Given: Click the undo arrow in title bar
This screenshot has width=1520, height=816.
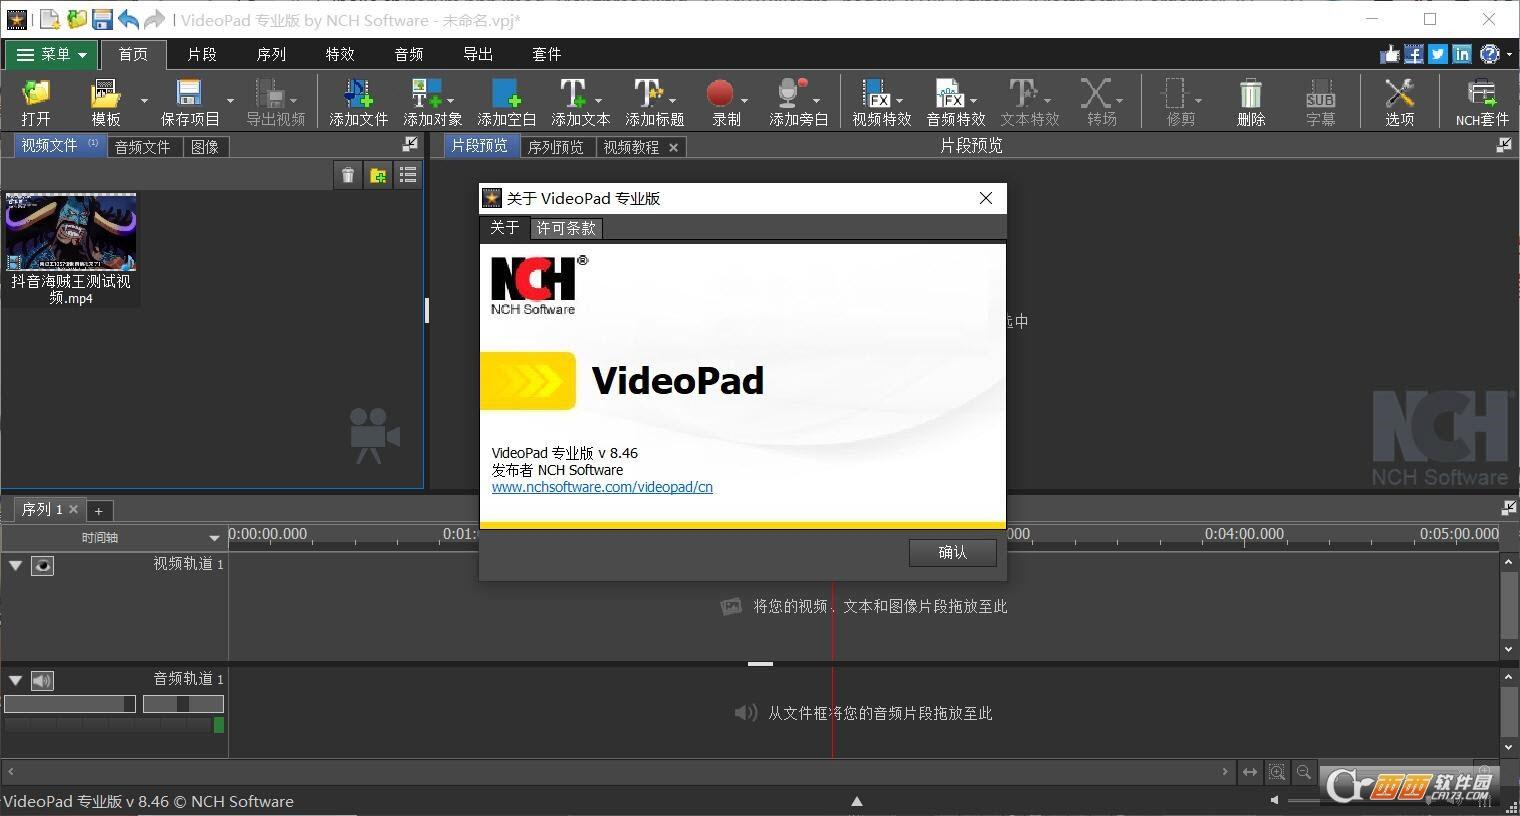Looking at the screenshot, I should 128,19.
